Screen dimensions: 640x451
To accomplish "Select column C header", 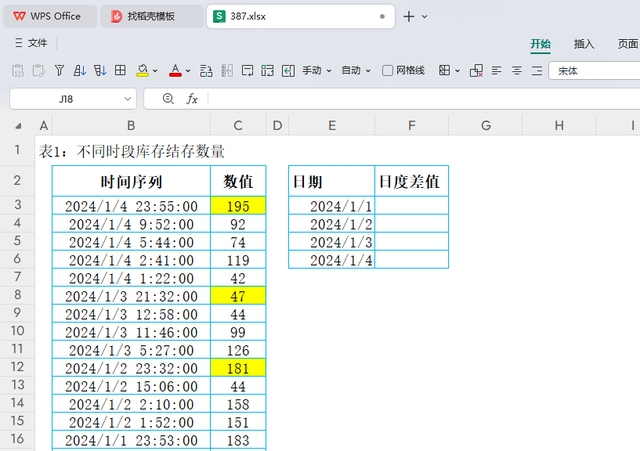I will [x=238, y=125].
